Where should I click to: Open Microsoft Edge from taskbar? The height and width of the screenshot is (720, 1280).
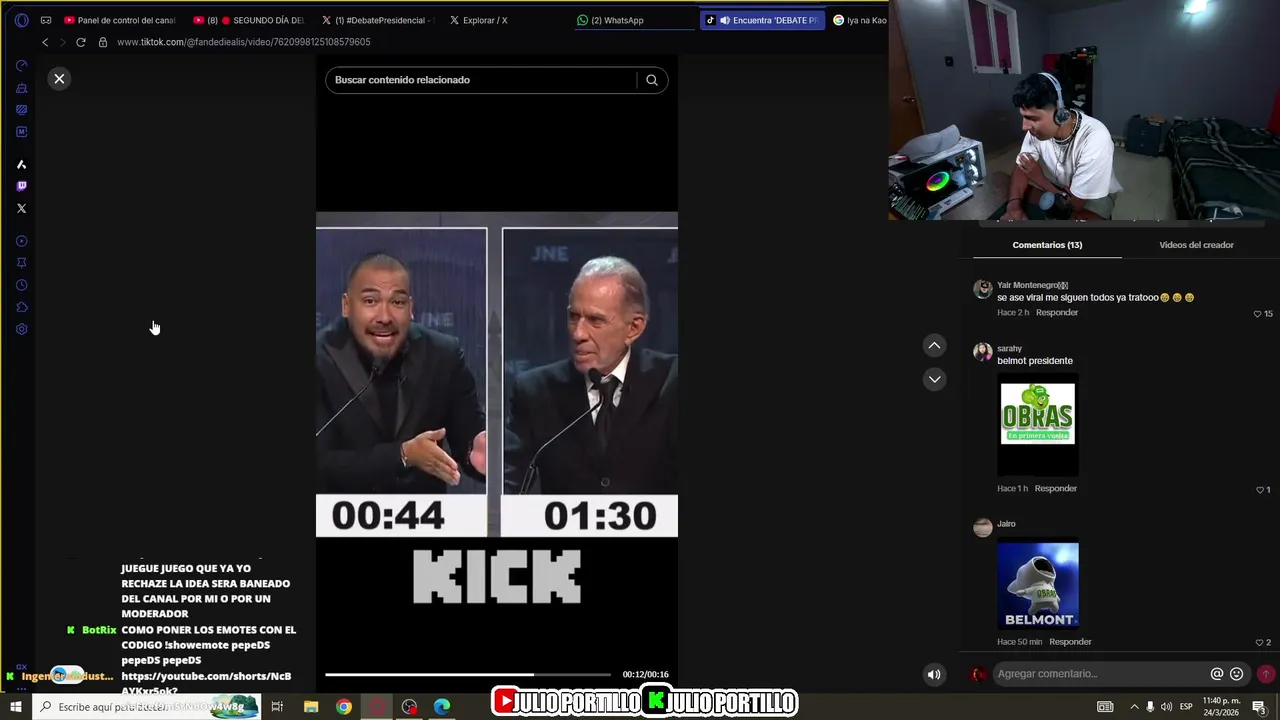click(x=442, y=707)
